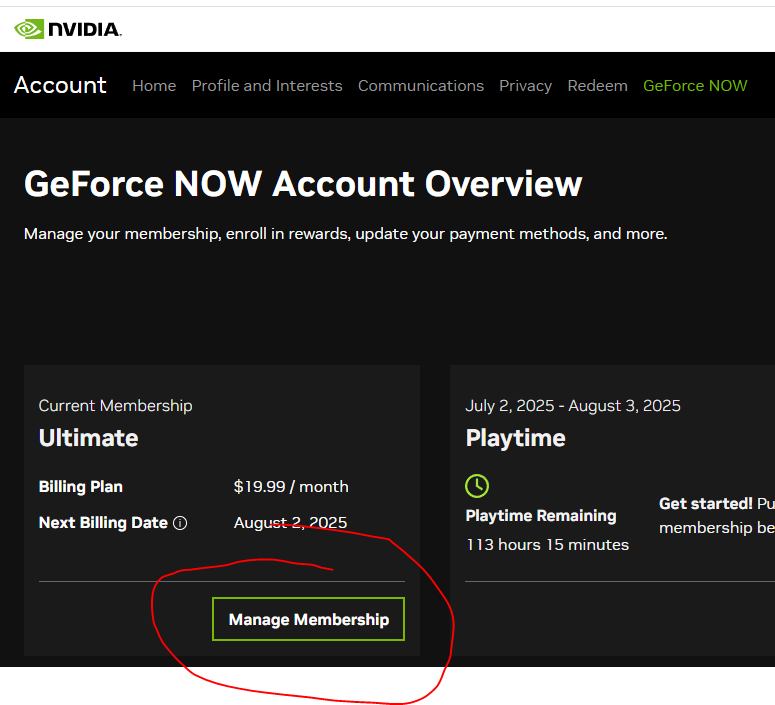Click the Manage your membership description text
Viewport: 775px width, 705px height.
pyautogui.click(x=345, y=234)
